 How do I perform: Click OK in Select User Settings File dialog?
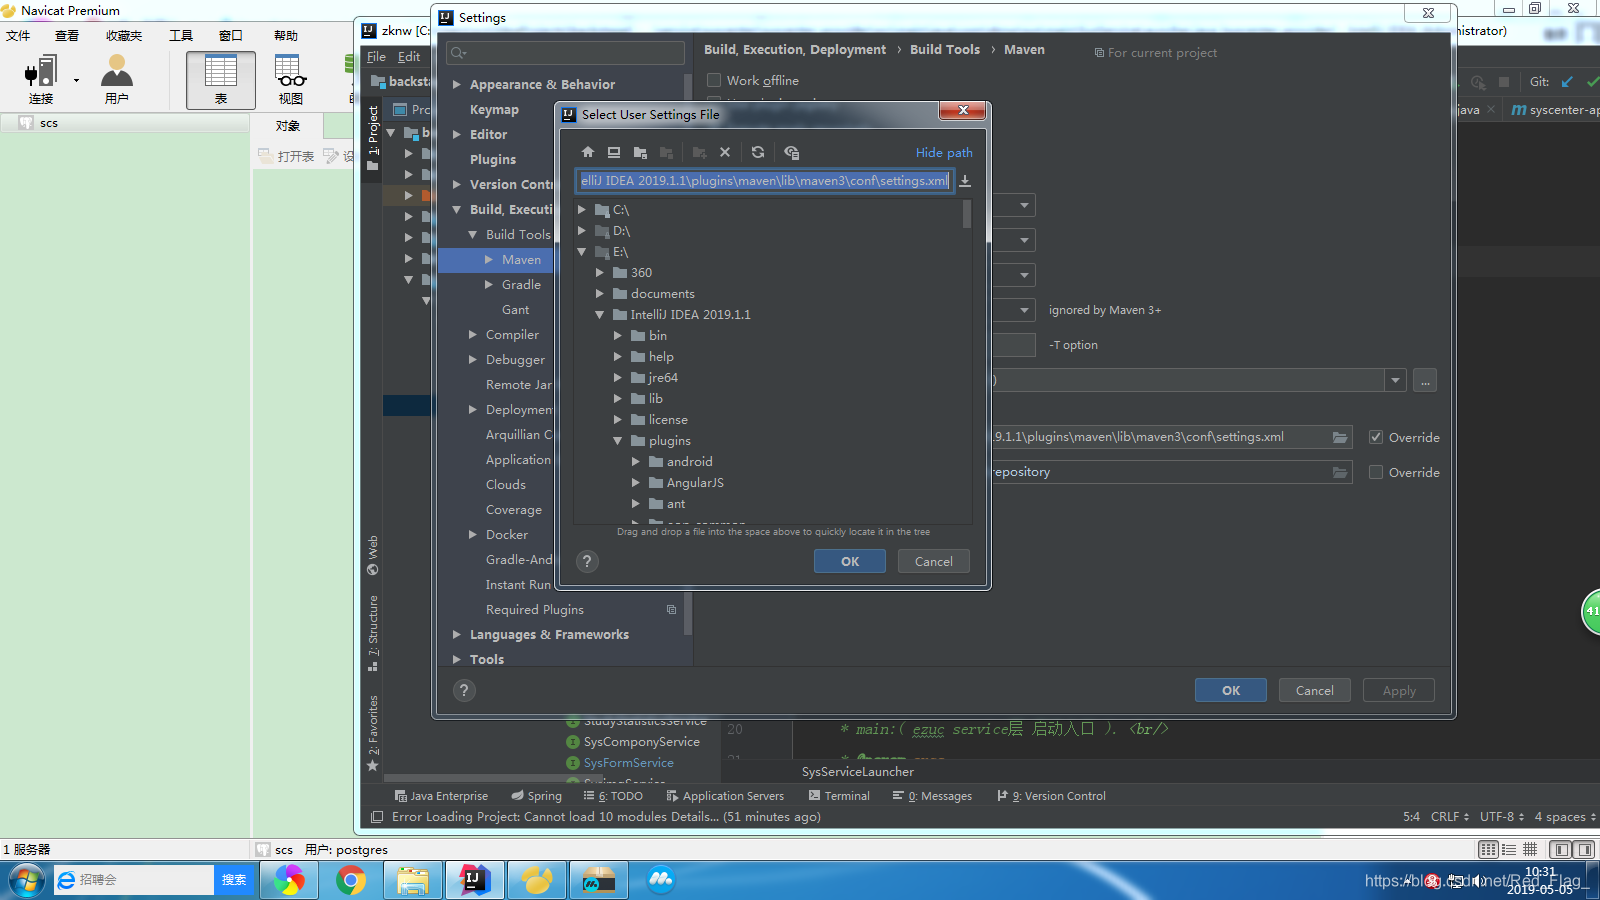(850, 561)
